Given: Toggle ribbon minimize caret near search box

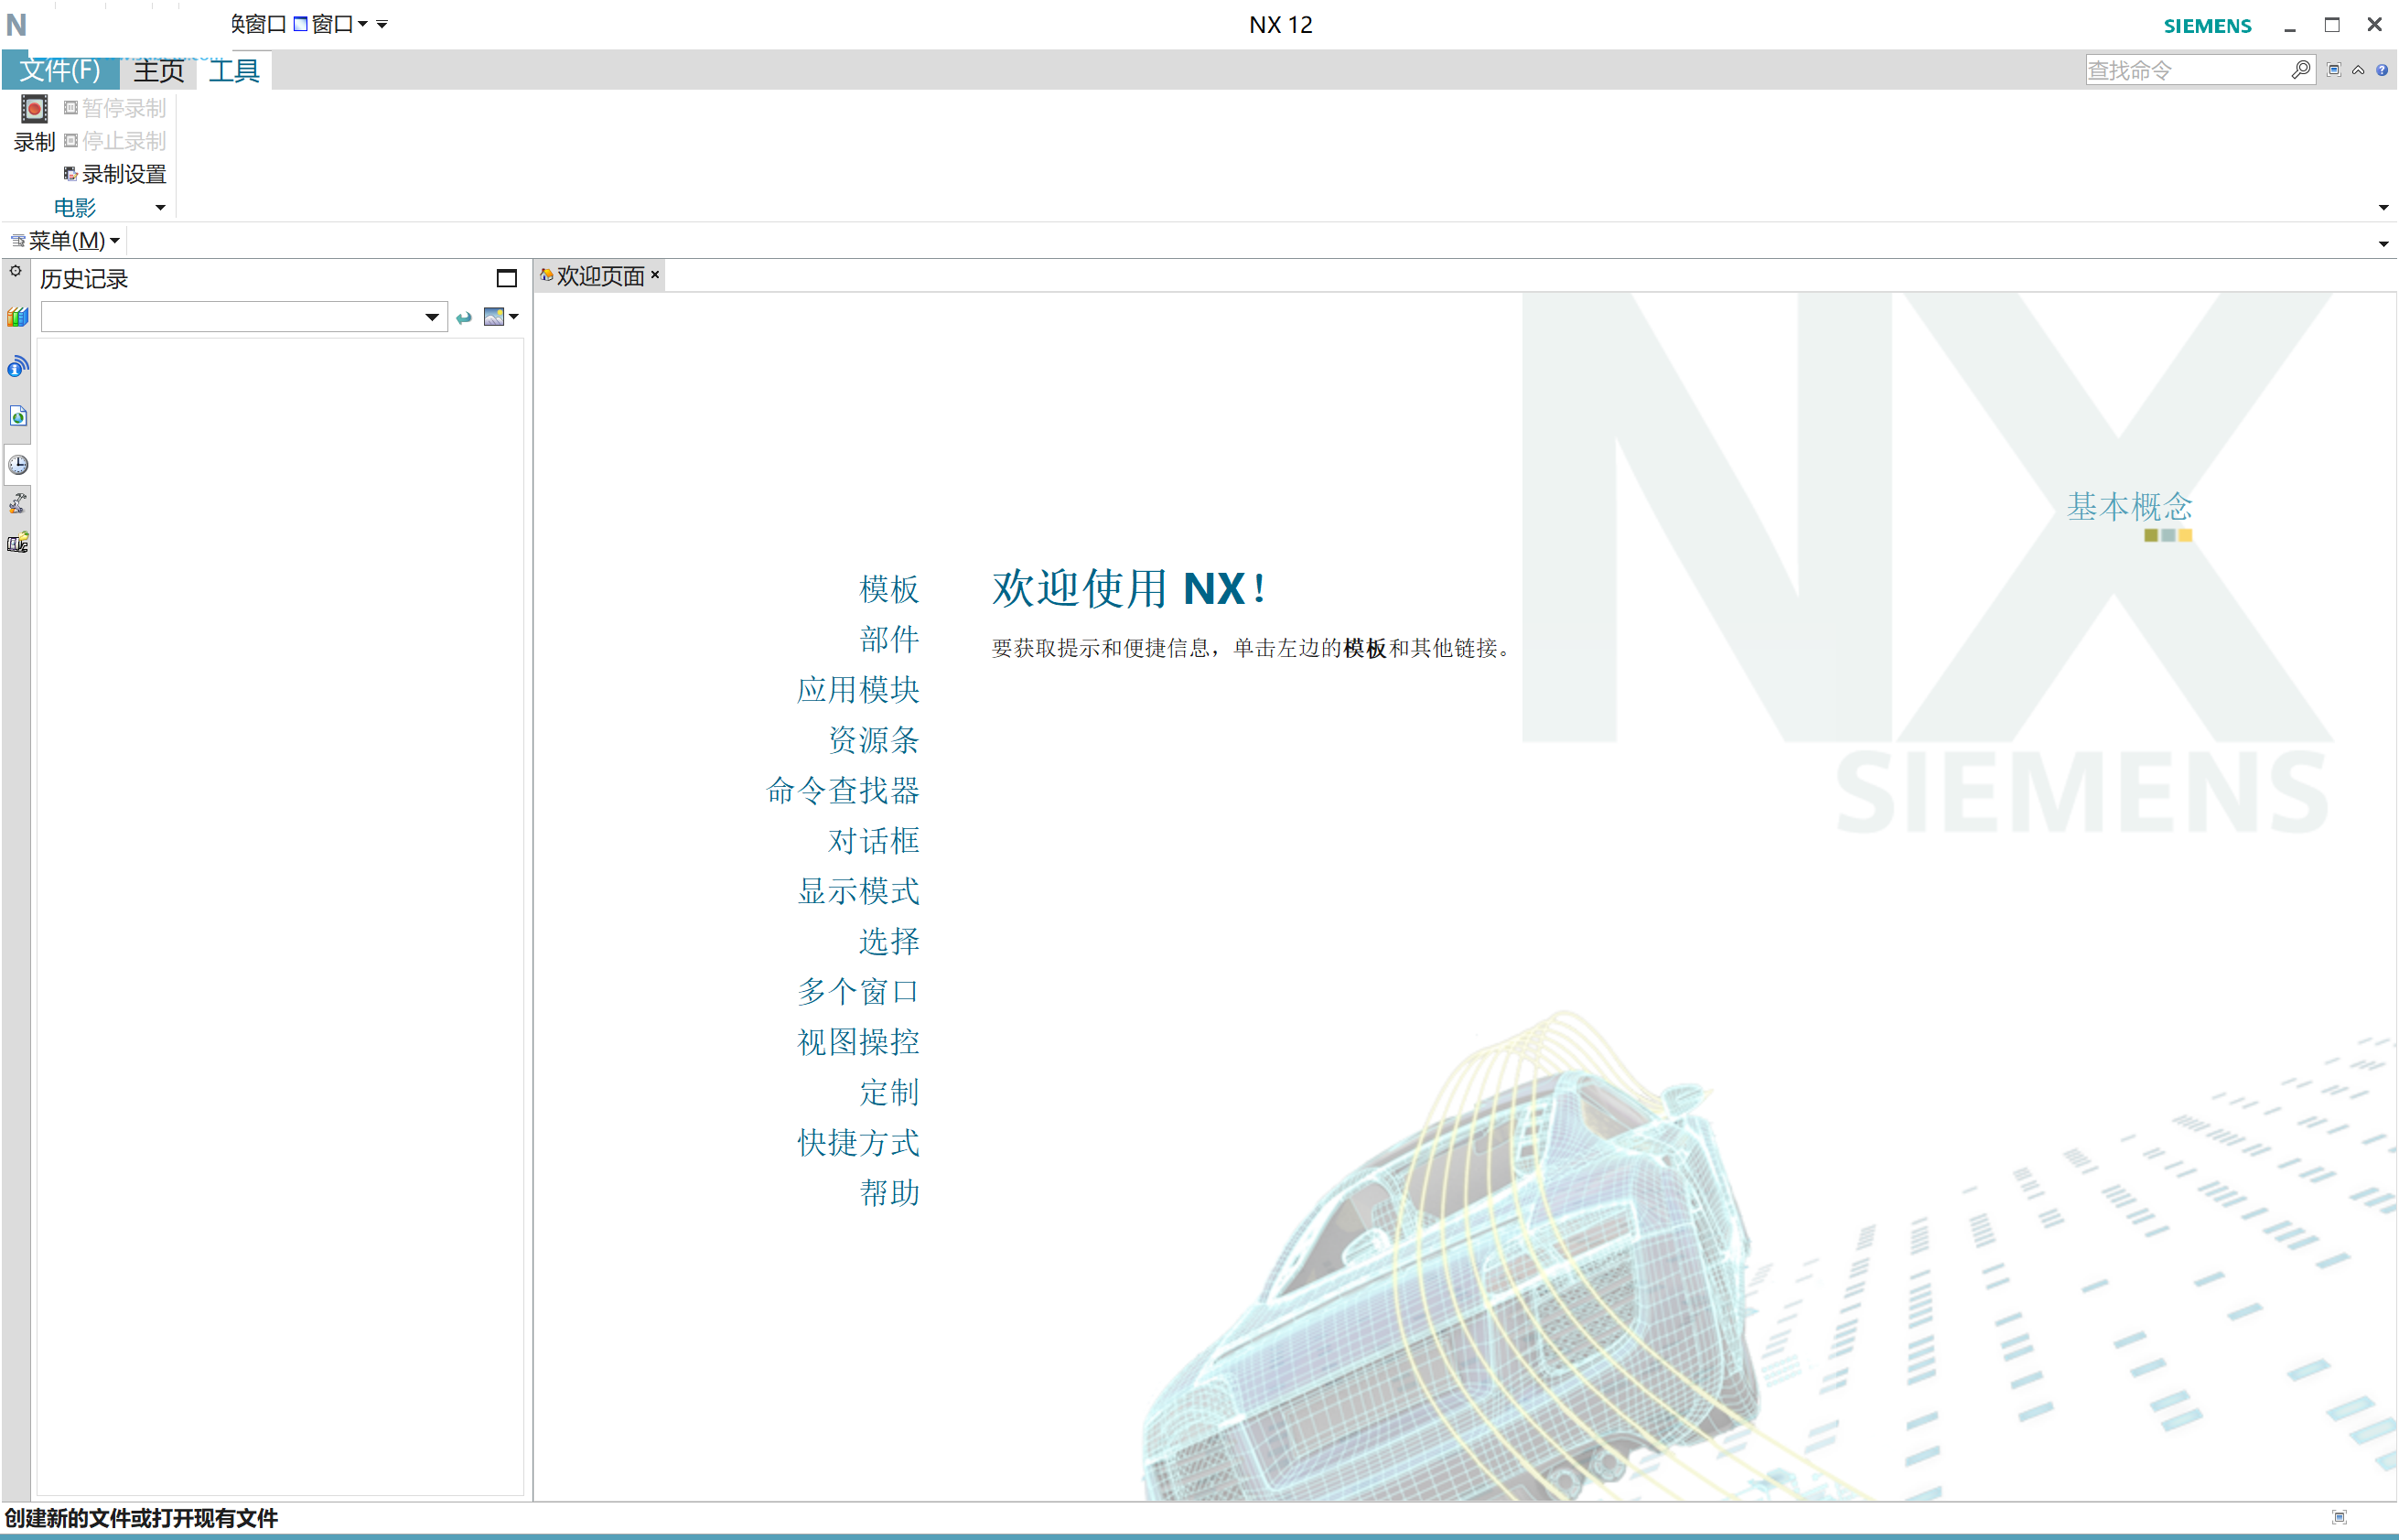Looking at the screenshot, I should pyautogui.click(x=2358, y=70).
